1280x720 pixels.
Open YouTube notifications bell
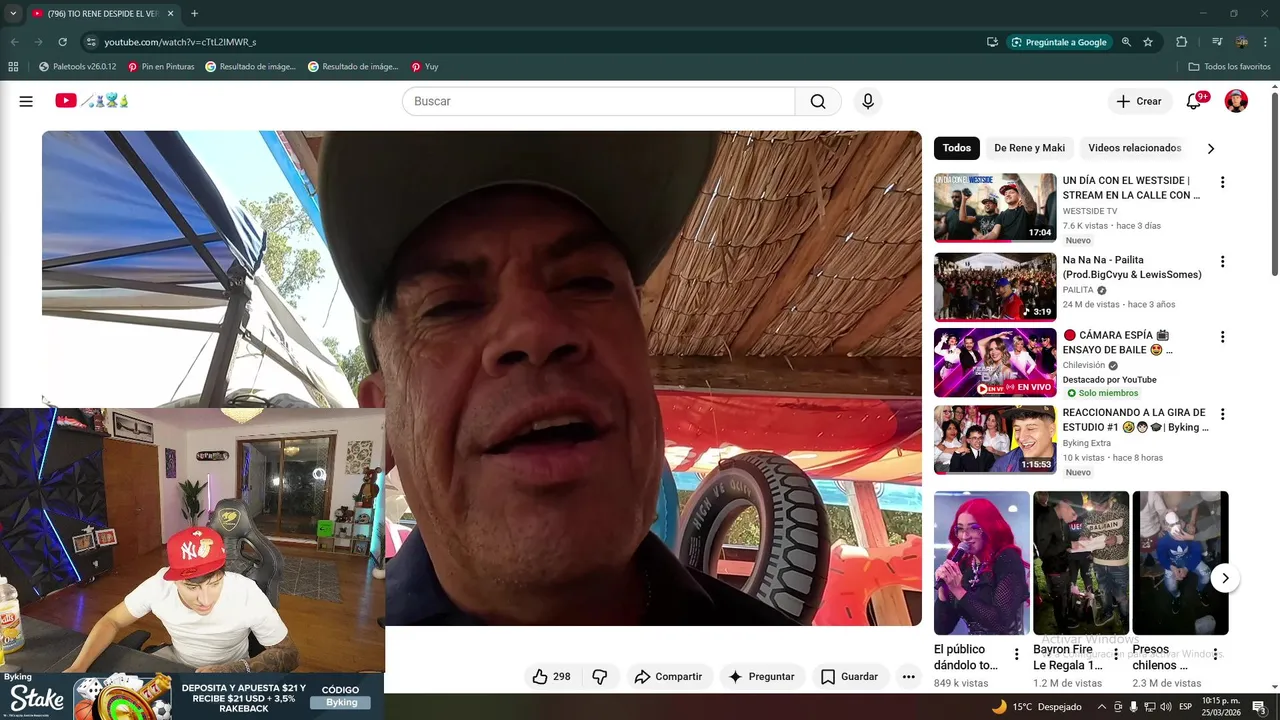1194,101
